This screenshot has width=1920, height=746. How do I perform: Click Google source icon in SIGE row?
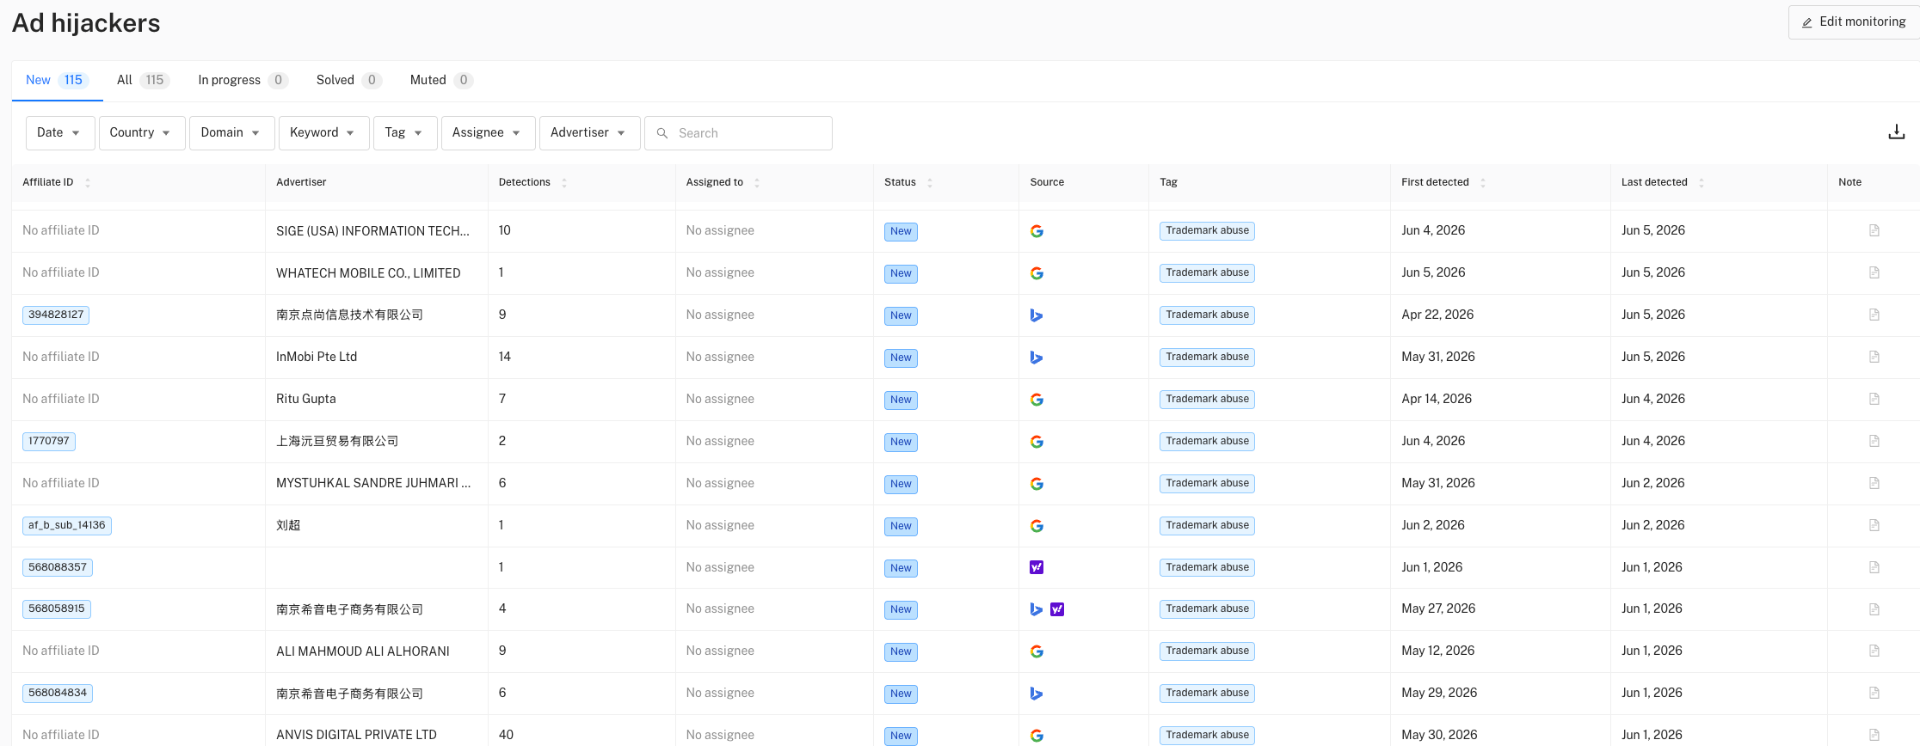pos(1037,231)
